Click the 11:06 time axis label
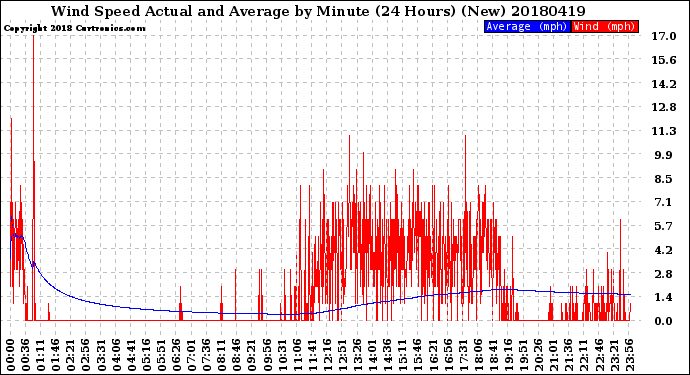690x375 pixels. click(297, 355)
